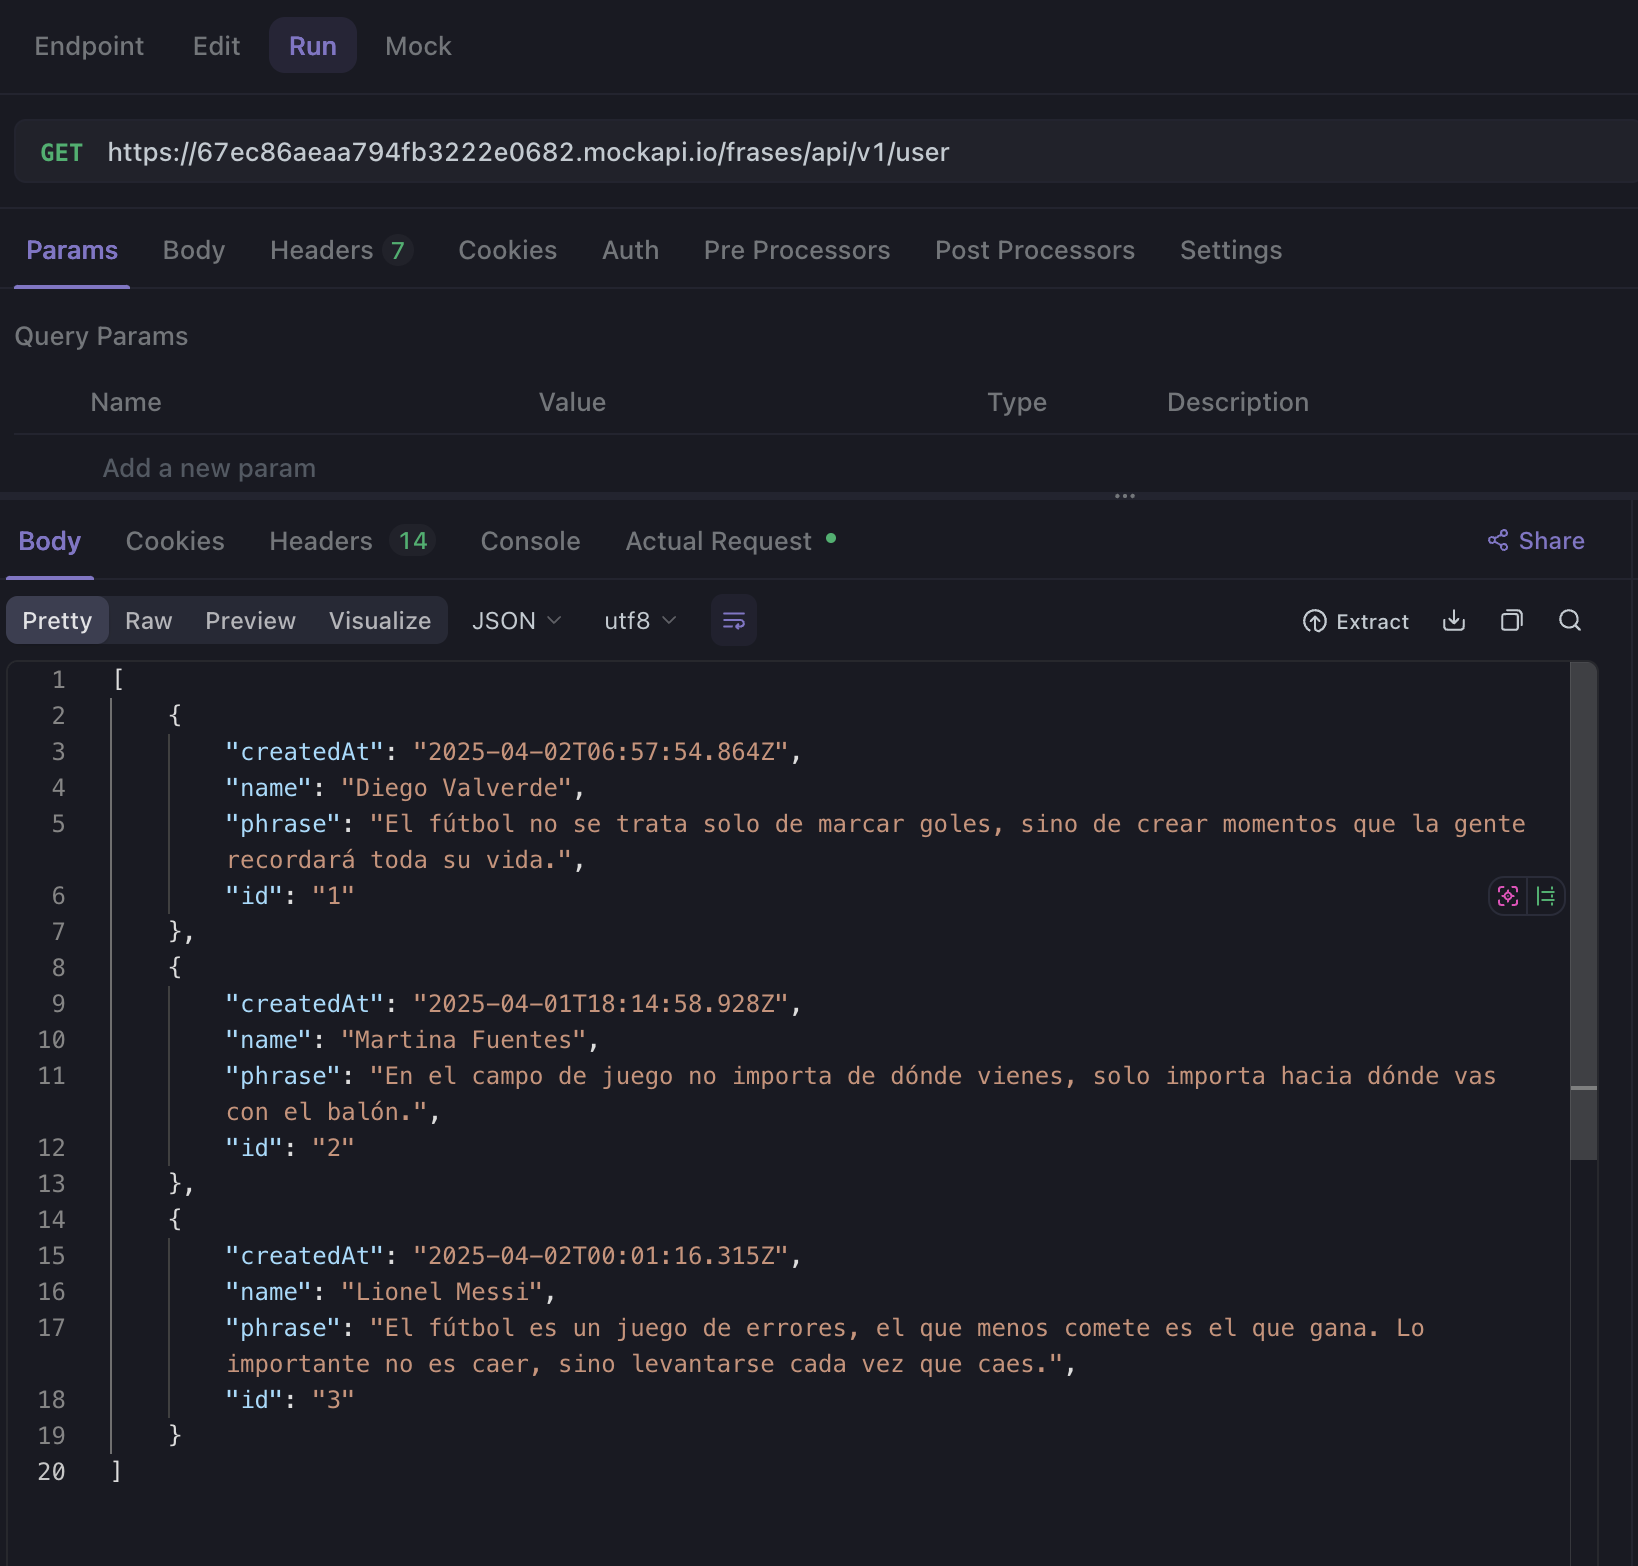Screen dimensions: 1638x1566
Task: Open search in response body
Action: coord(1570,621)
